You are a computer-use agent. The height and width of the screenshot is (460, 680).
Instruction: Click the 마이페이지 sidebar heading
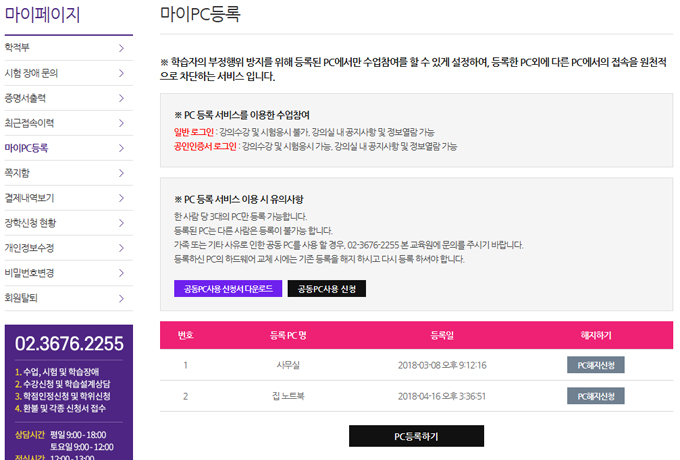pyautogui.click(x=42, y=15)
